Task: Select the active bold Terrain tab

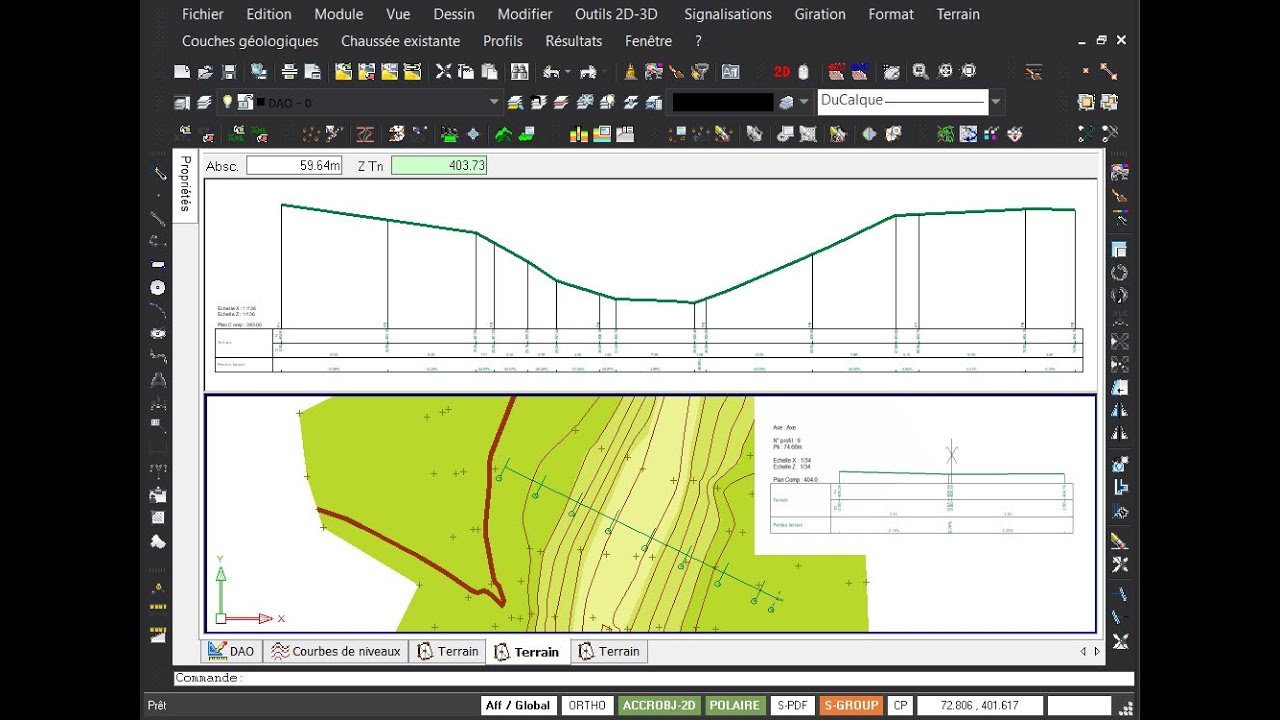Action: [528, 652]
